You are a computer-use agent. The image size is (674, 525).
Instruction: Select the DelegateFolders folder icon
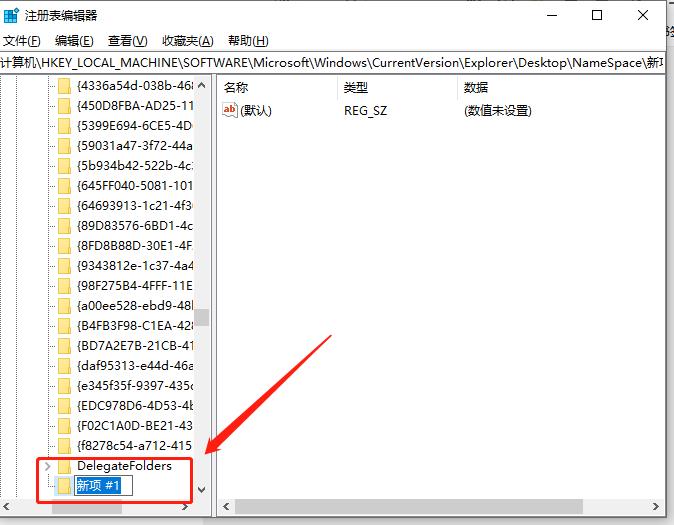pyautogui.click(x=64, y=466)
